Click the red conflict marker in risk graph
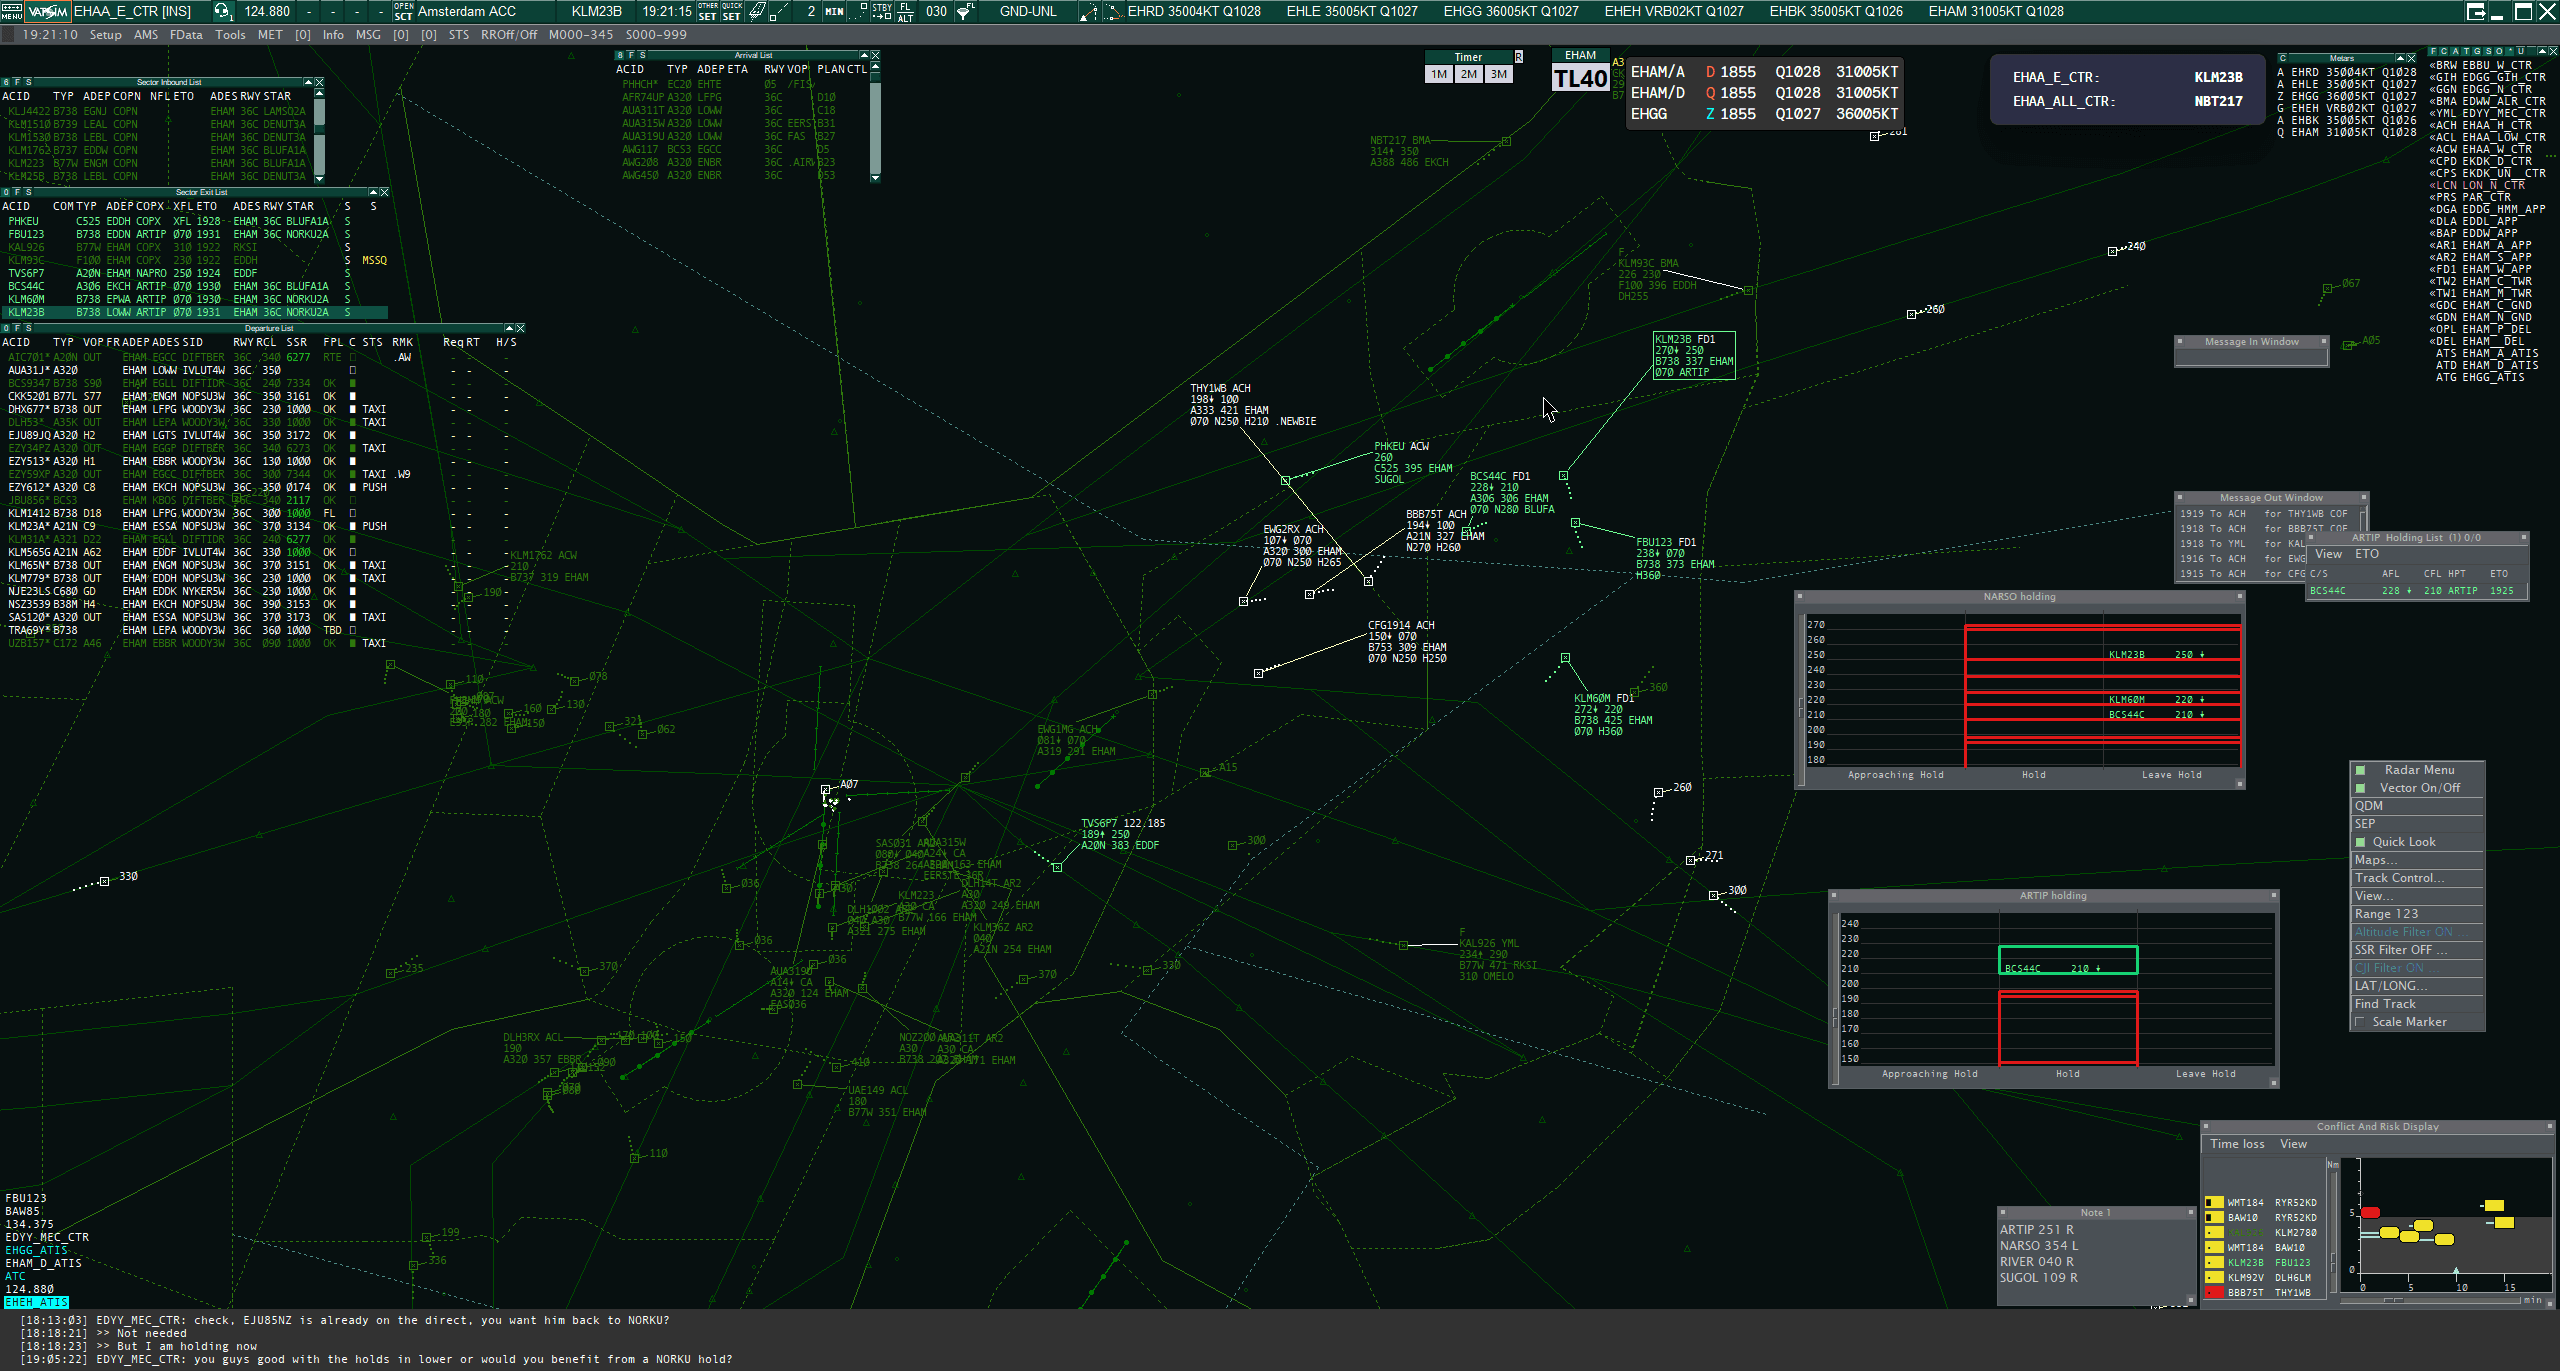2560x1371 pixels. (x=2370, y=1212)
